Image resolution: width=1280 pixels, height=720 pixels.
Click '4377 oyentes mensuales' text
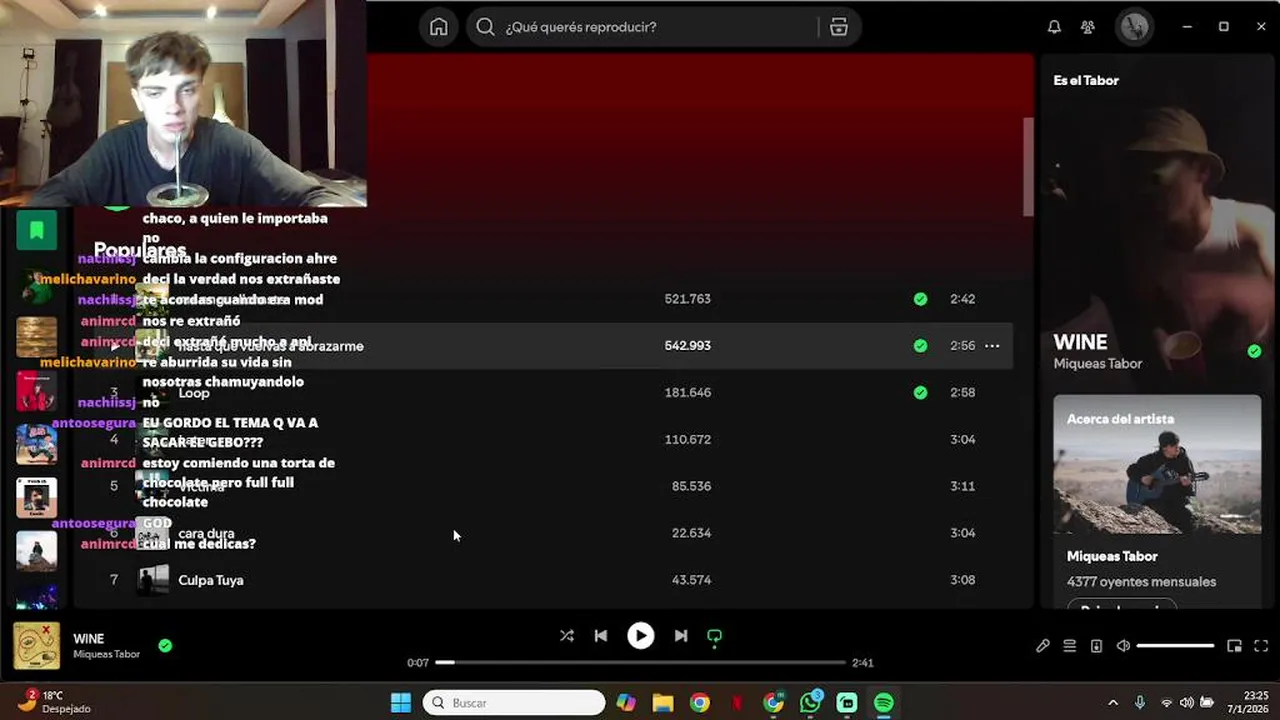(x=1141, y=582)
